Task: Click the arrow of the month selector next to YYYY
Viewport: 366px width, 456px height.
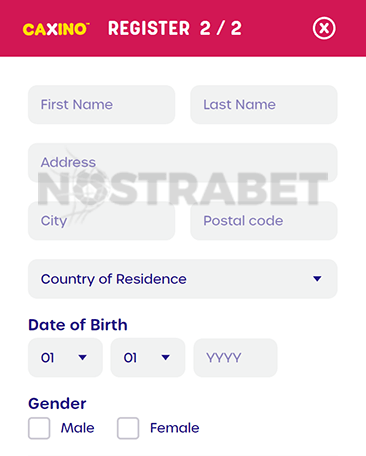Action: pyautogui.click(x=165, y=358)
